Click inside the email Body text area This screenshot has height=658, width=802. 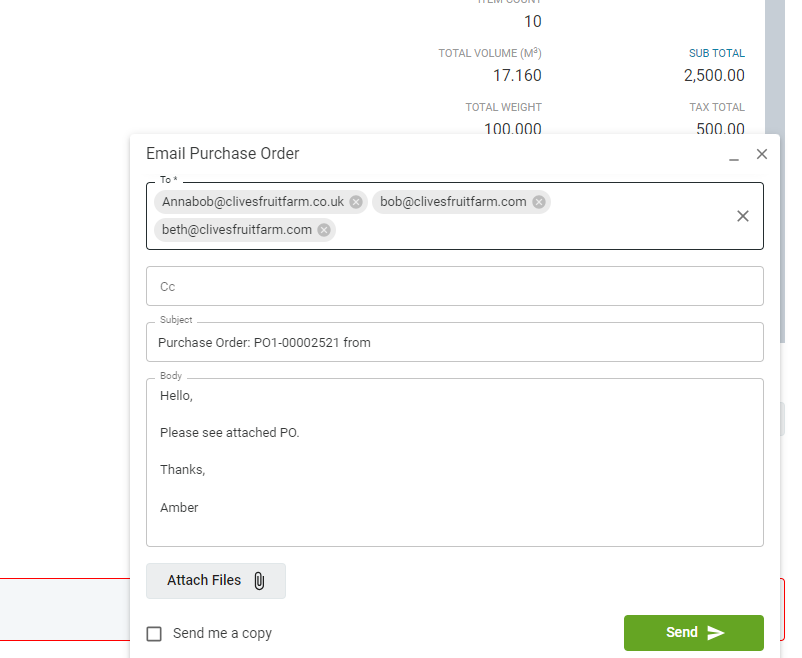click(455, 463)
